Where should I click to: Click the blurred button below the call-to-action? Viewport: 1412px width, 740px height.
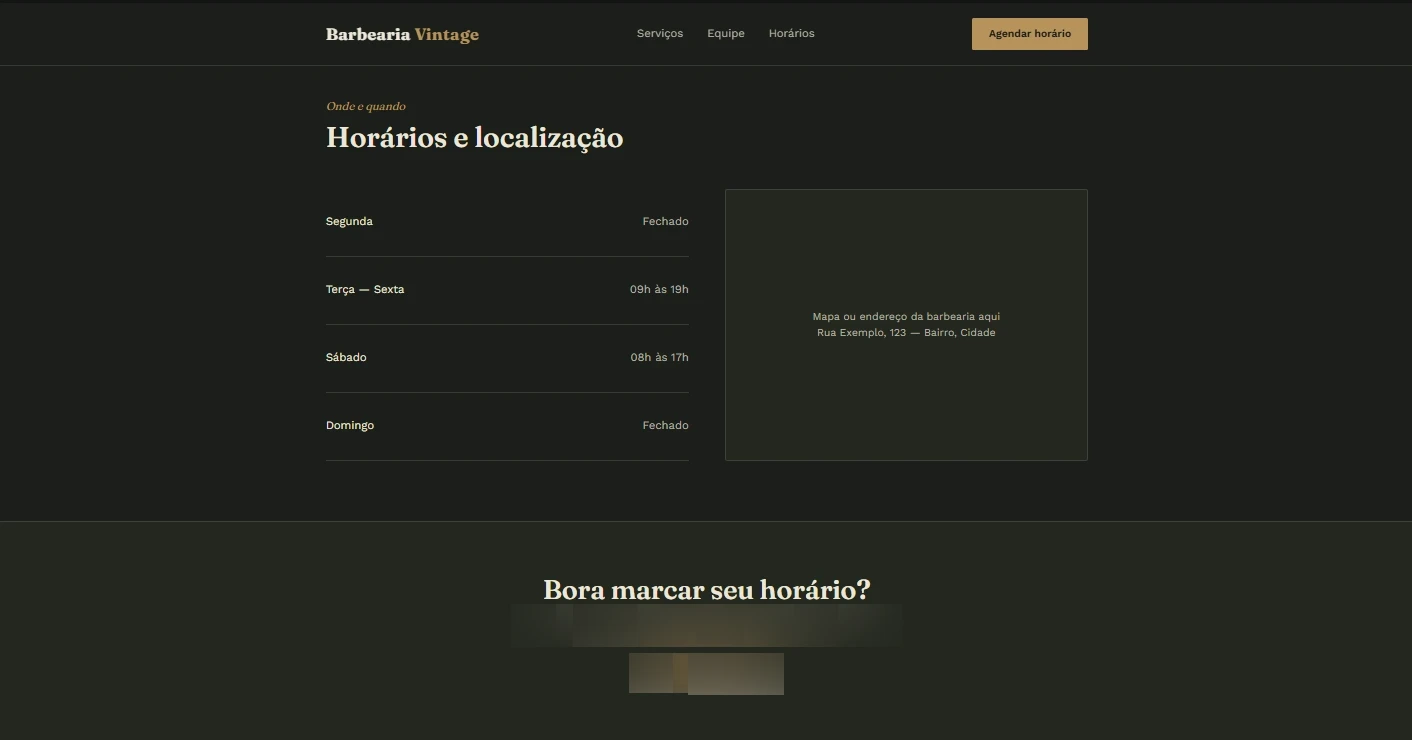(706, 673)
